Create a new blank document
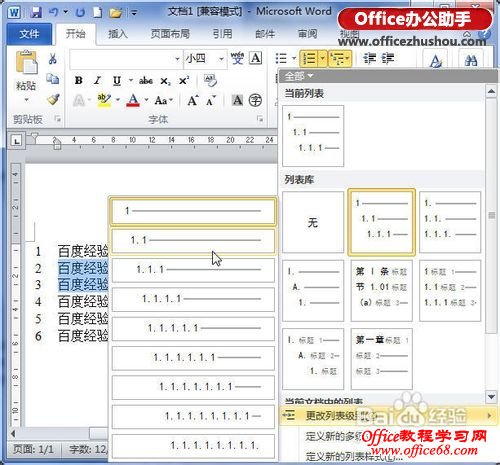The width and height of the screenshot is (500, 465). pos(97,13)
